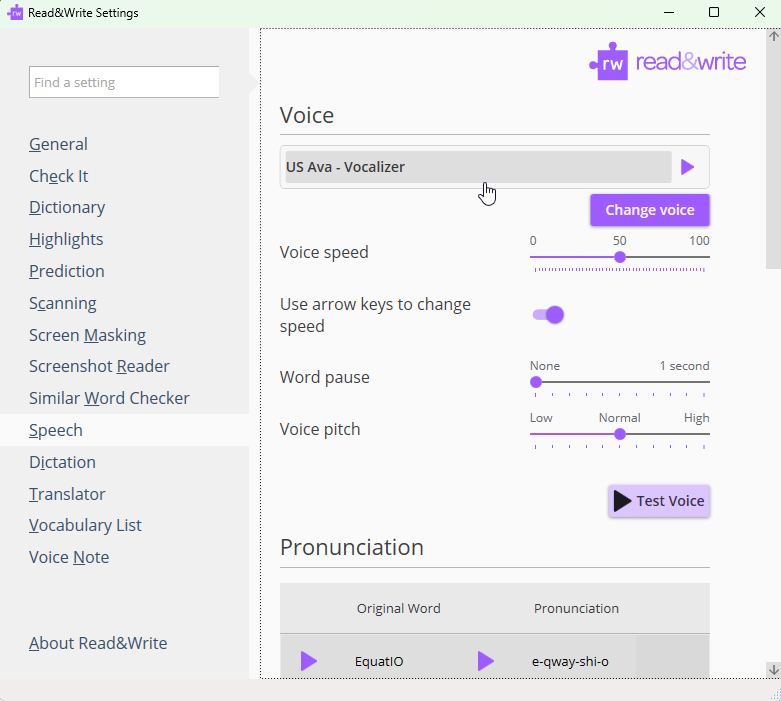Open General settings
The height and width of the screenshot is (701, 781).
58,144
